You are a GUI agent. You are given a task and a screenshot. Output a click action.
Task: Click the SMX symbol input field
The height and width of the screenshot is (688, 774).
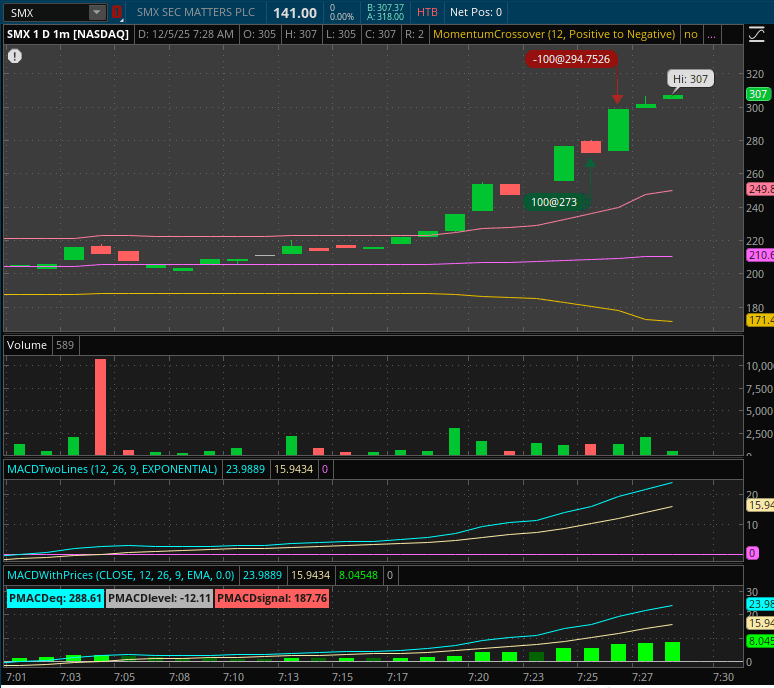click(x=45, y=13)
